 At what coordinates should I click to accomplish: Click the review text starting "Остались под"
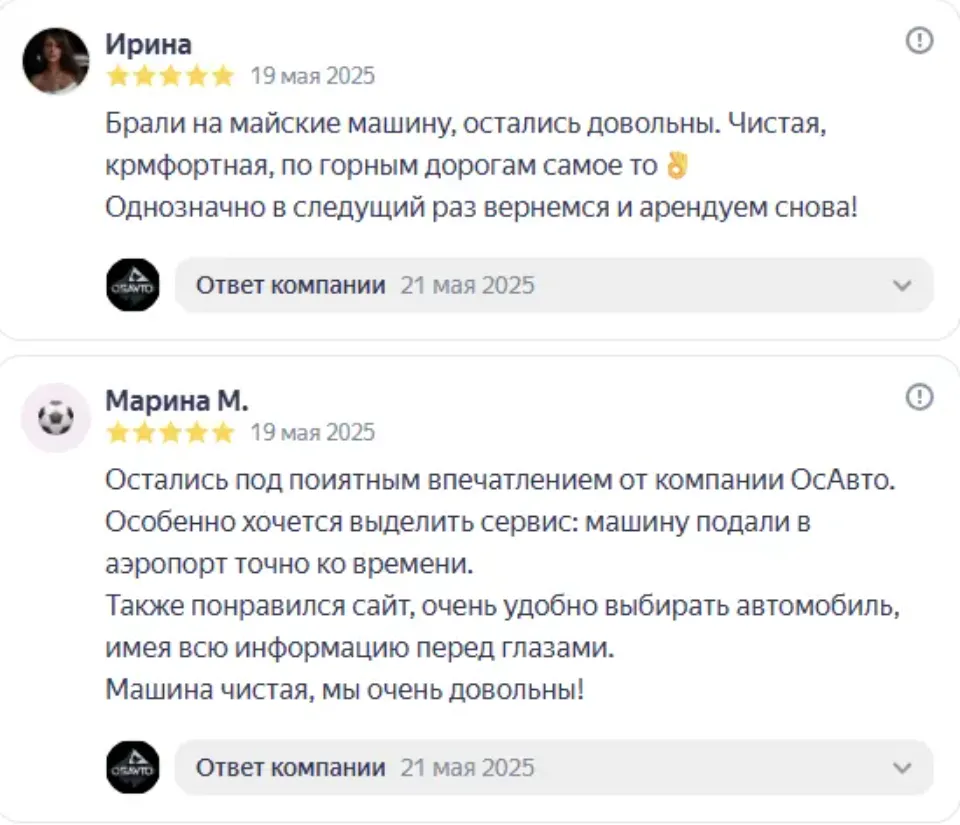[500, 480]
